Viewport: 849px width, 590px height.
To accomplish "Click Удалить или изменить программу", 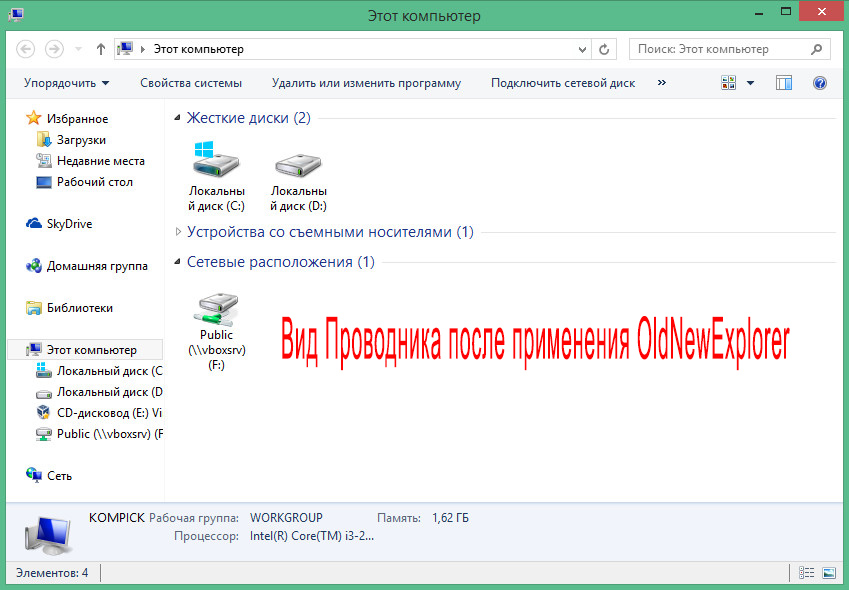I will click(x=366, y=83).
